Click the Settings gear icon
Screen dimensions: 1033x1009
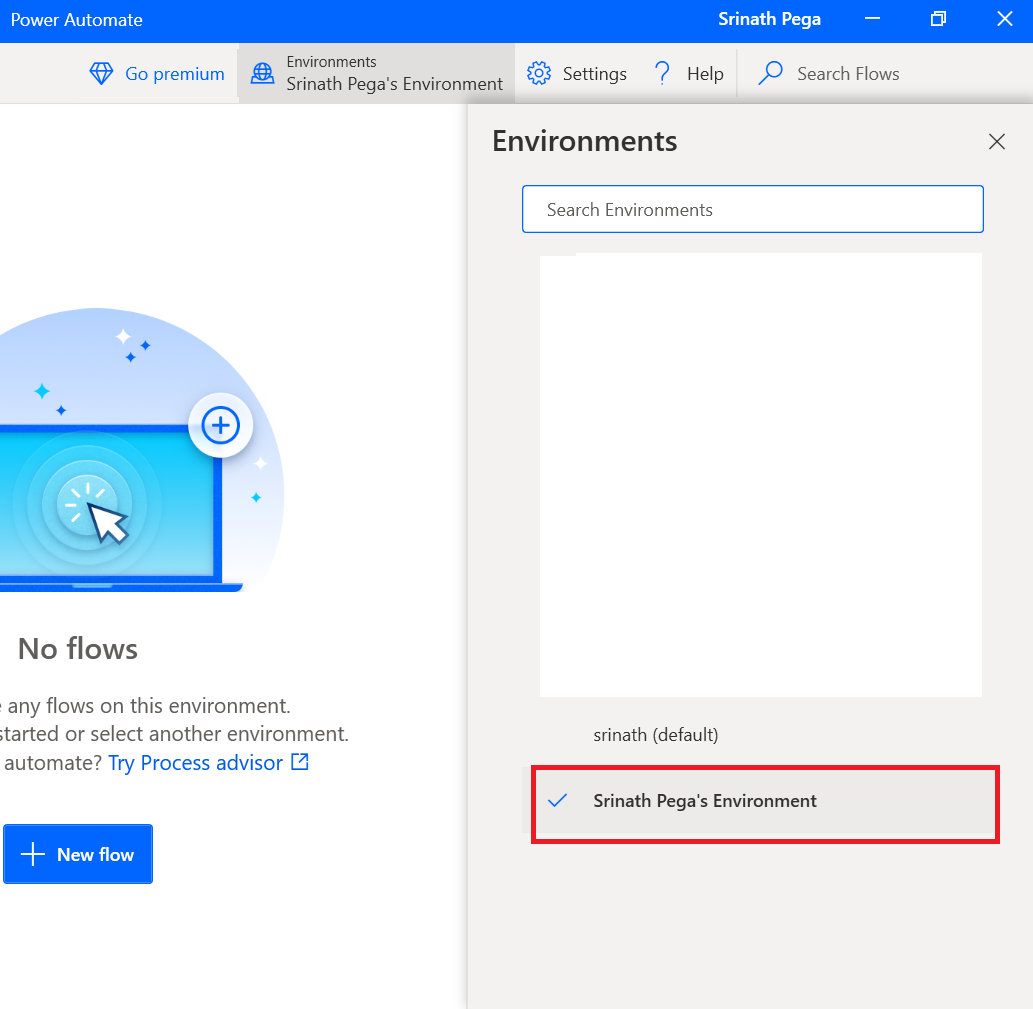pyautogui.click(x=539, y=74)
